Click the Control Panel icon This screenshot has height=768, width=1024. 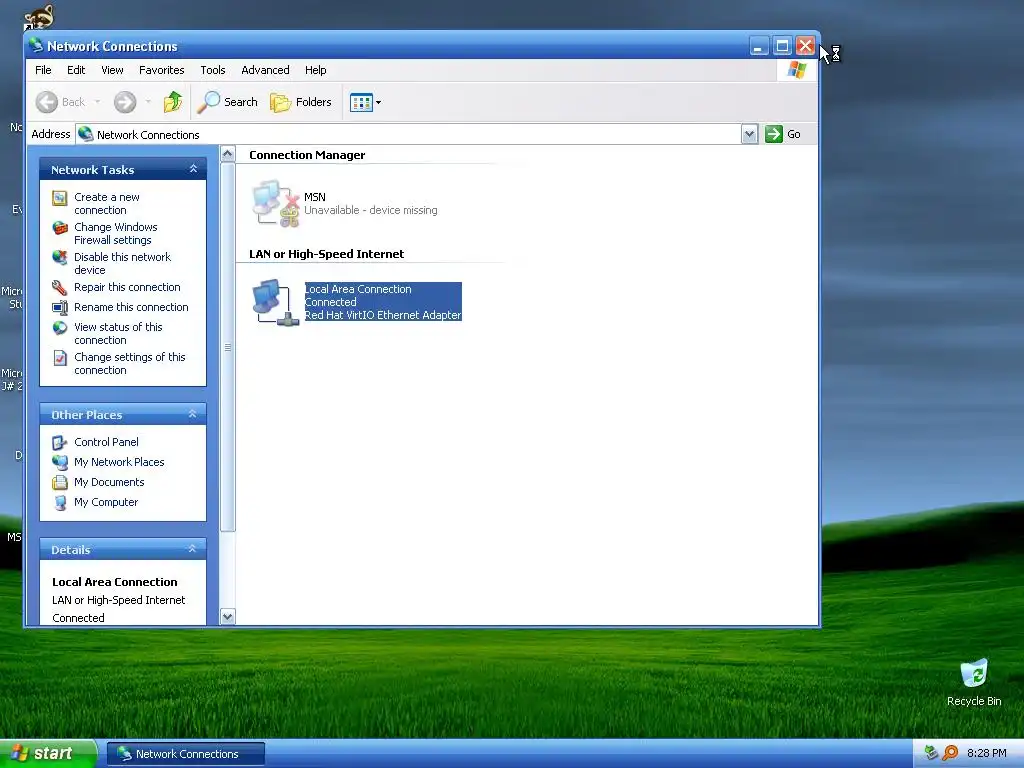(59, 443)
